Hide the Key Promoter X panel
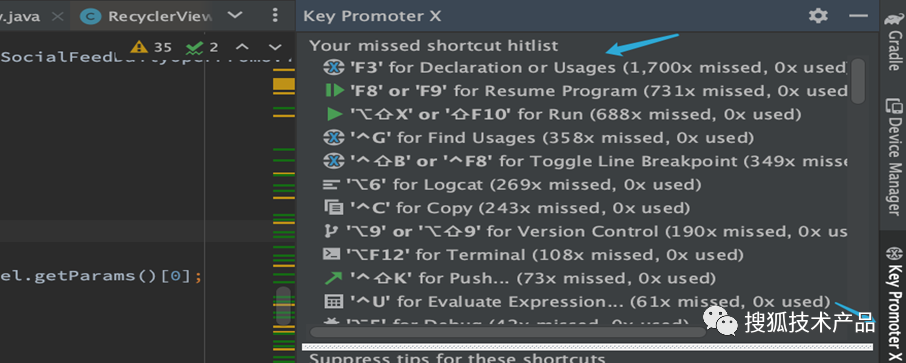The width and height of the screenshot is (906, 363). pyautogui.click(x=859, y=16)
